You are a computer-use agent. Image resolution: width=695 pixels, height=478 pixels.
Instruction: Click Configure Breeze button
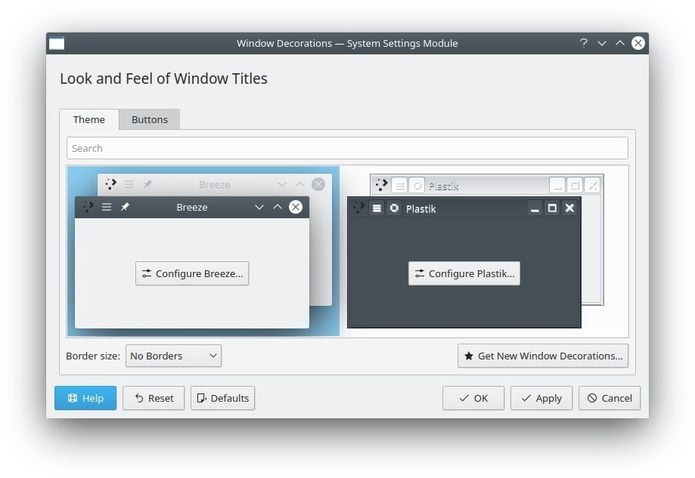point(192,274)
